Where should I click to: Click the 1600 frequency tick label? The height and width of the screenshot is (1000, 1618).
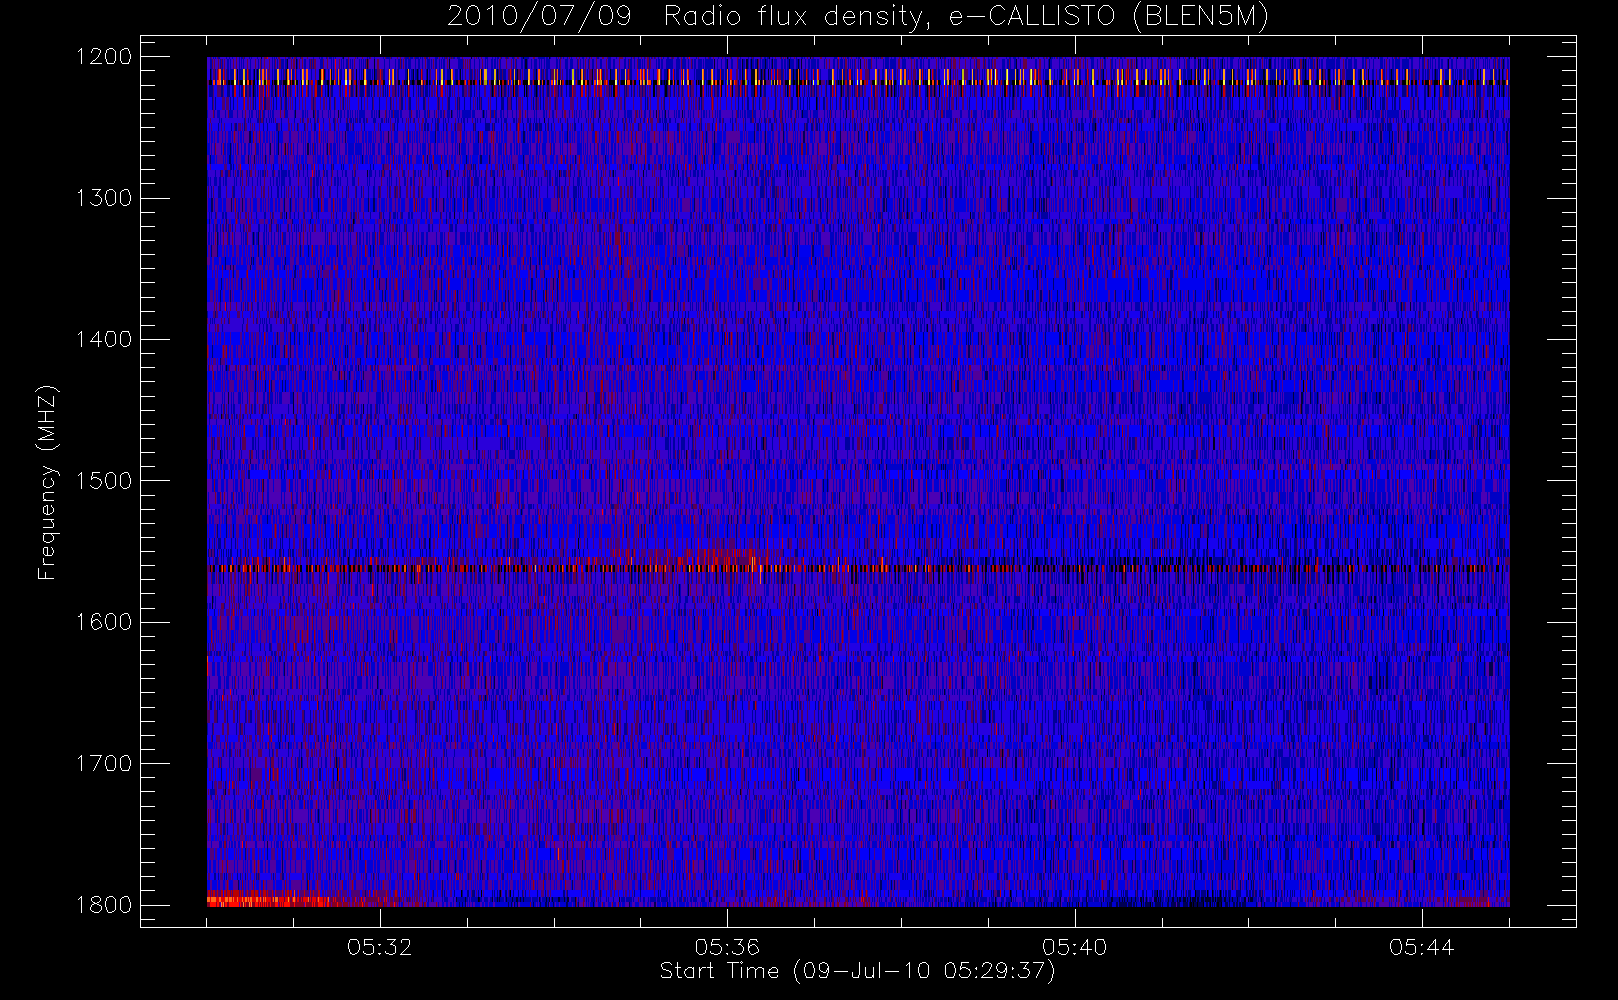105,622
